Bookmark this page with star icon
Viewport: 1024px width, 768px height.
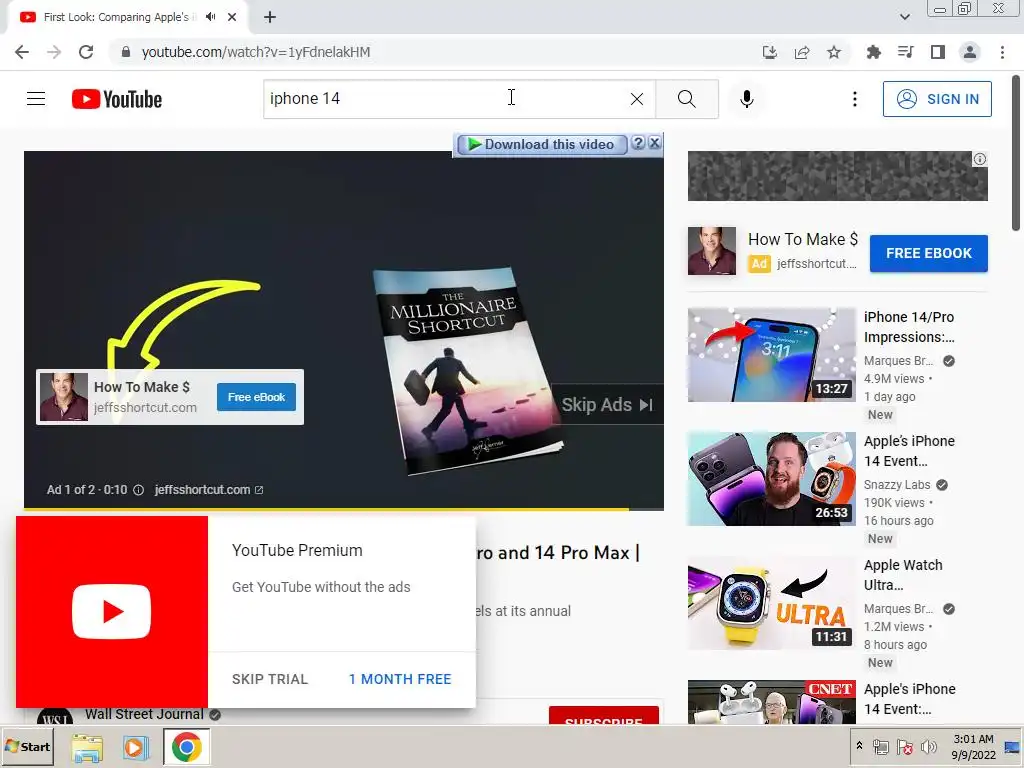[x=834, y=52]
